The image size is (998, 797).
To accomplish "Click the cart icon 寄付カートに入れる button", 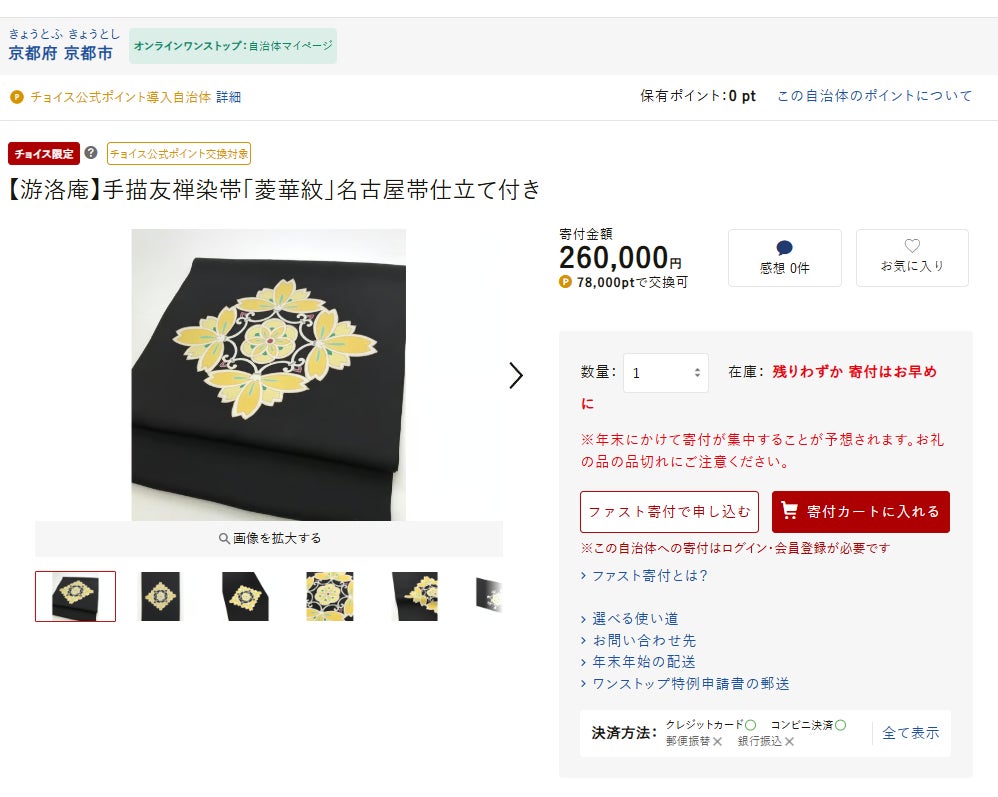I will pyautogui.click(x=861, y=512).
